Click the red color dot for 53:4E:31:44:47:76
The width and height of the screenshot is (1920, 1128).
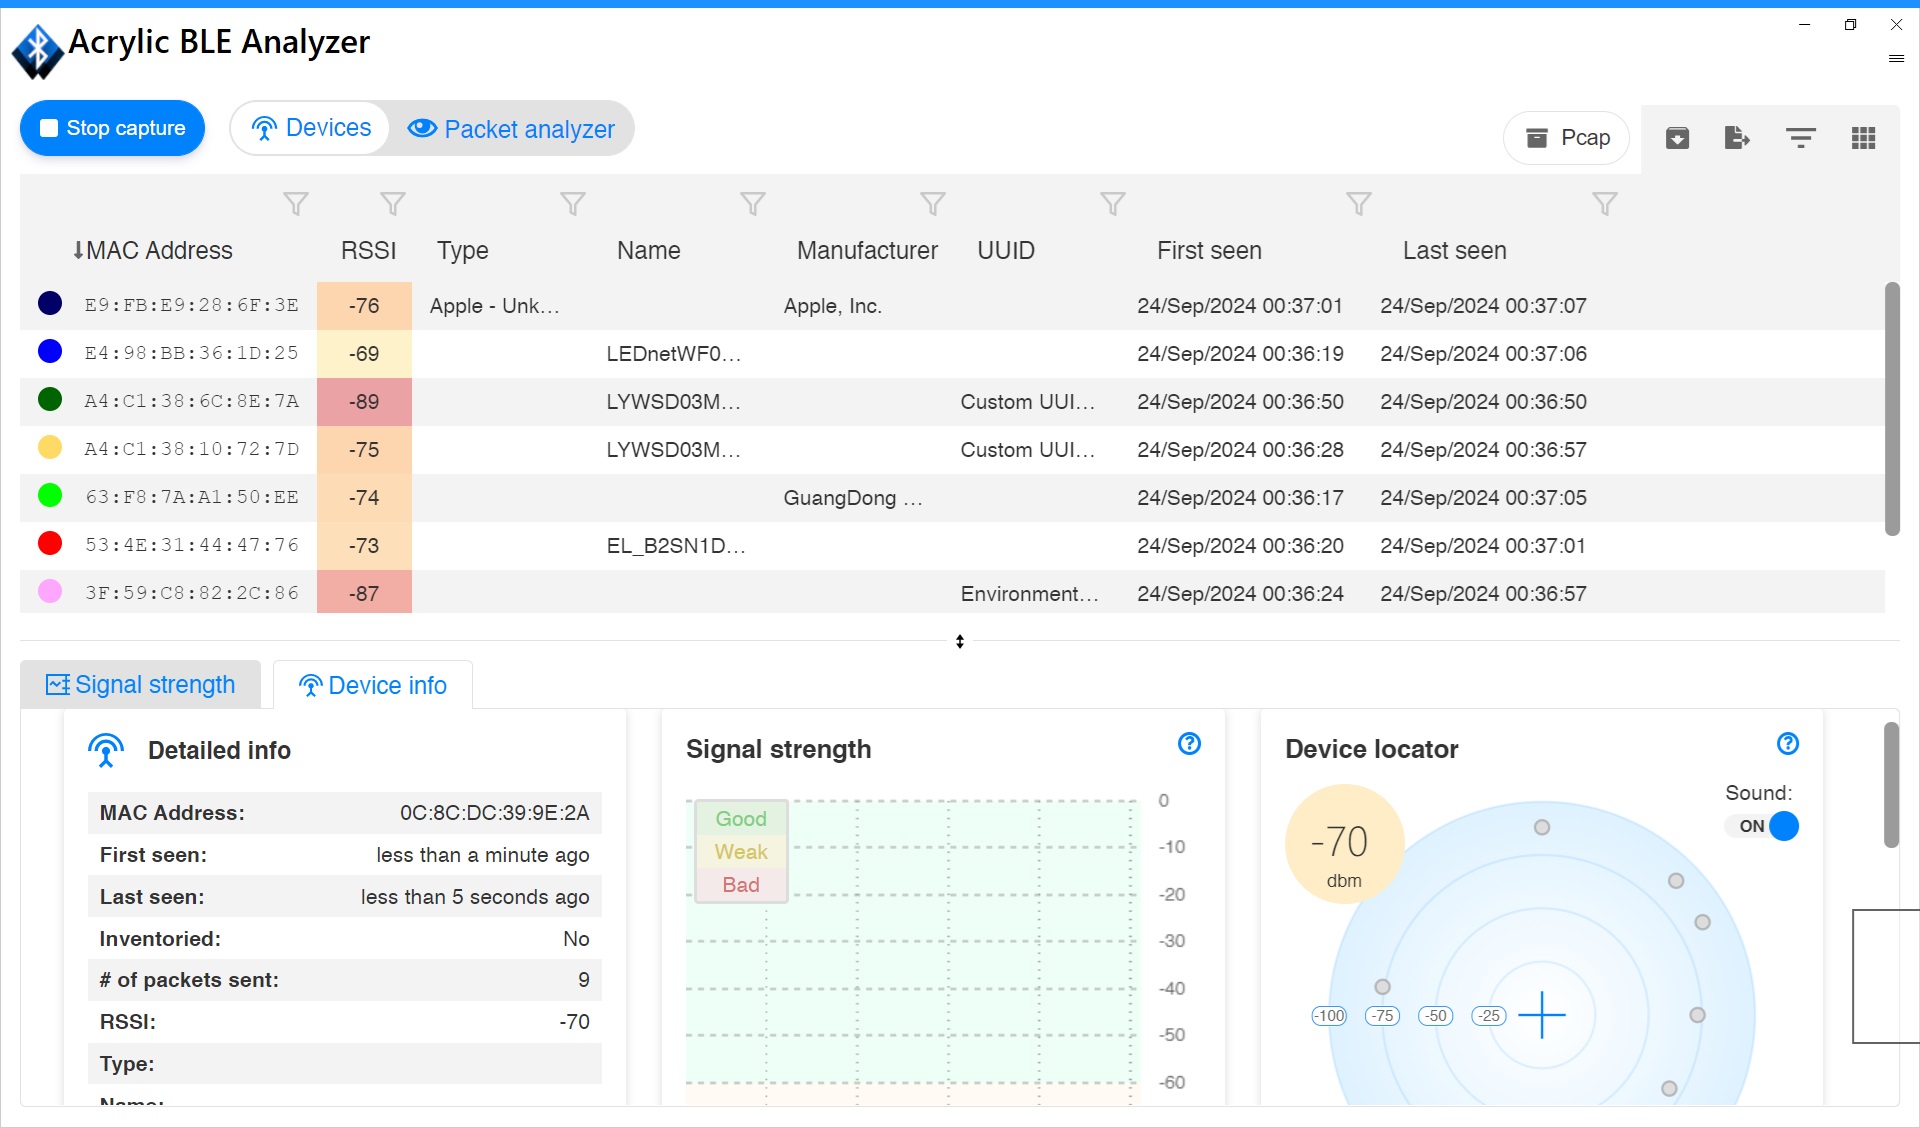50,544
